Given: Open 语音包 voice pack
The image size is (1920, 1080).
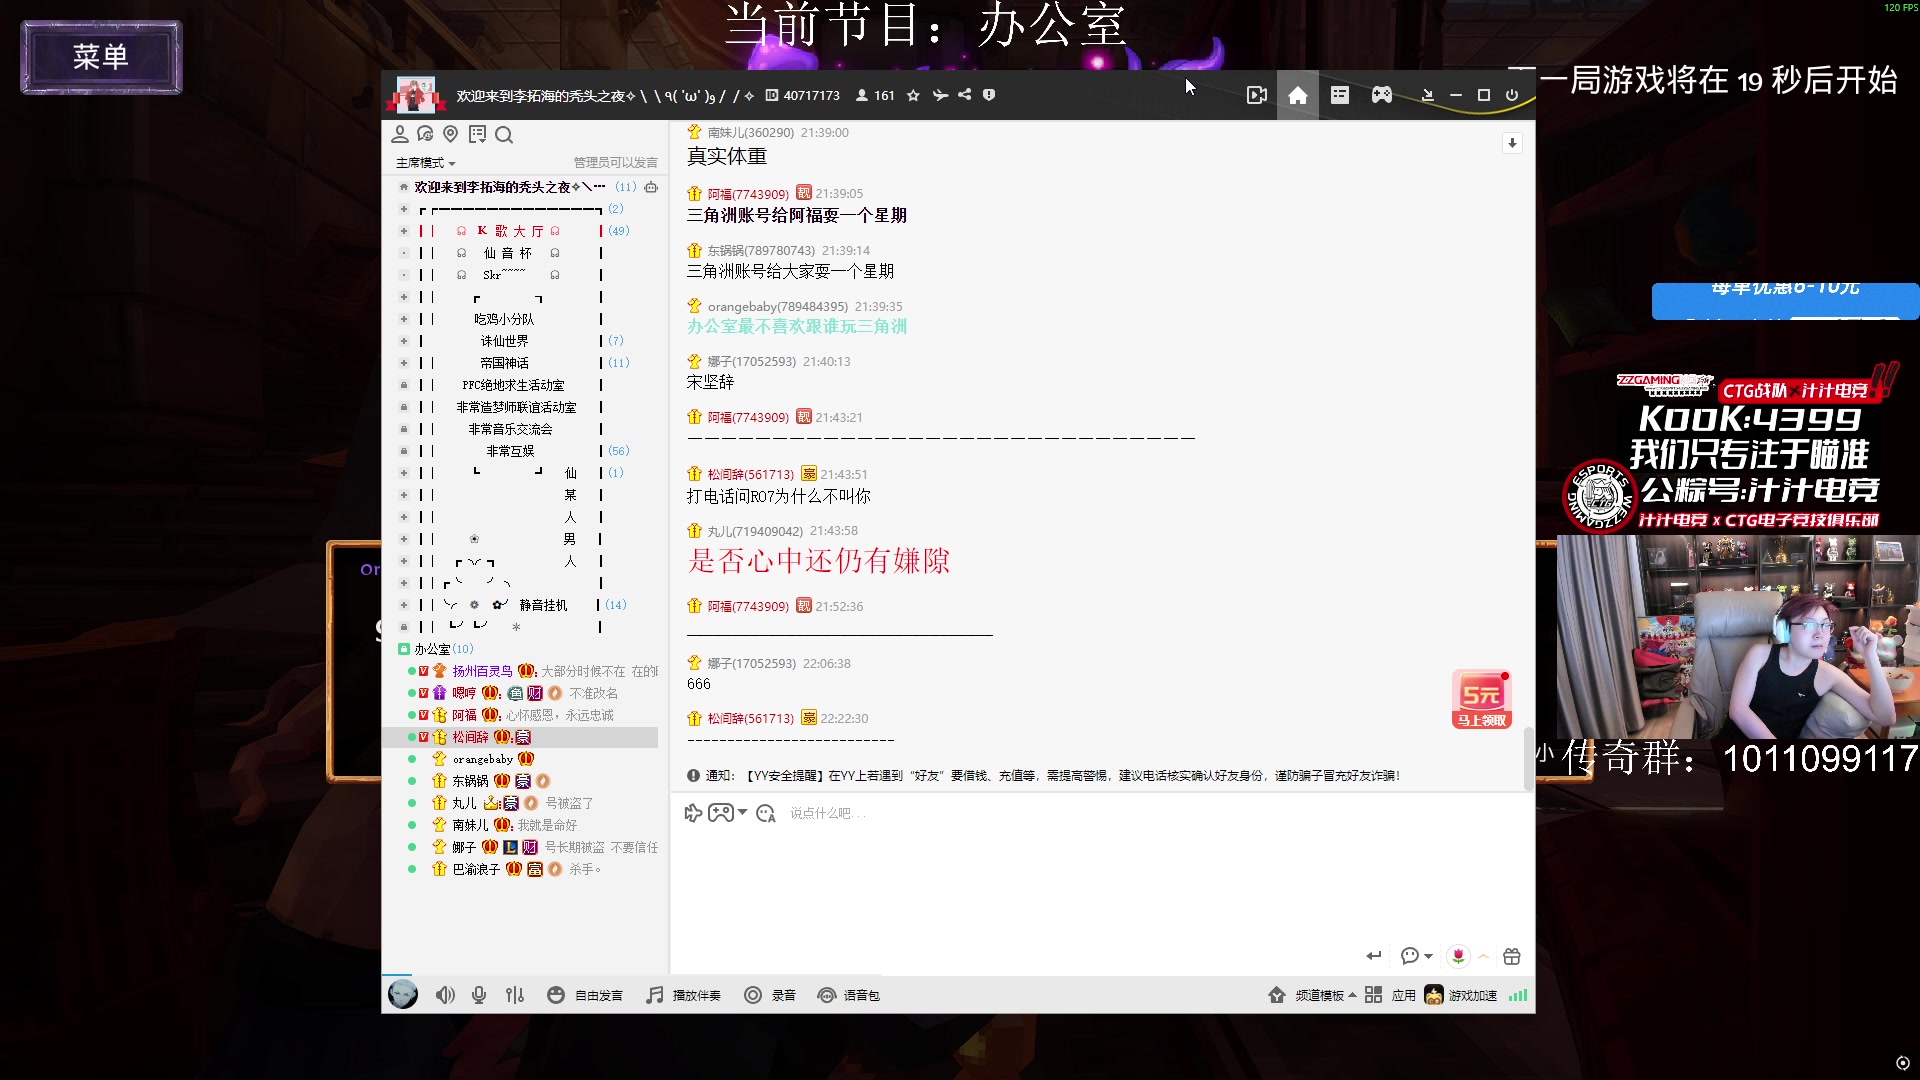Looking at the screenshot, I should point(849,995).
